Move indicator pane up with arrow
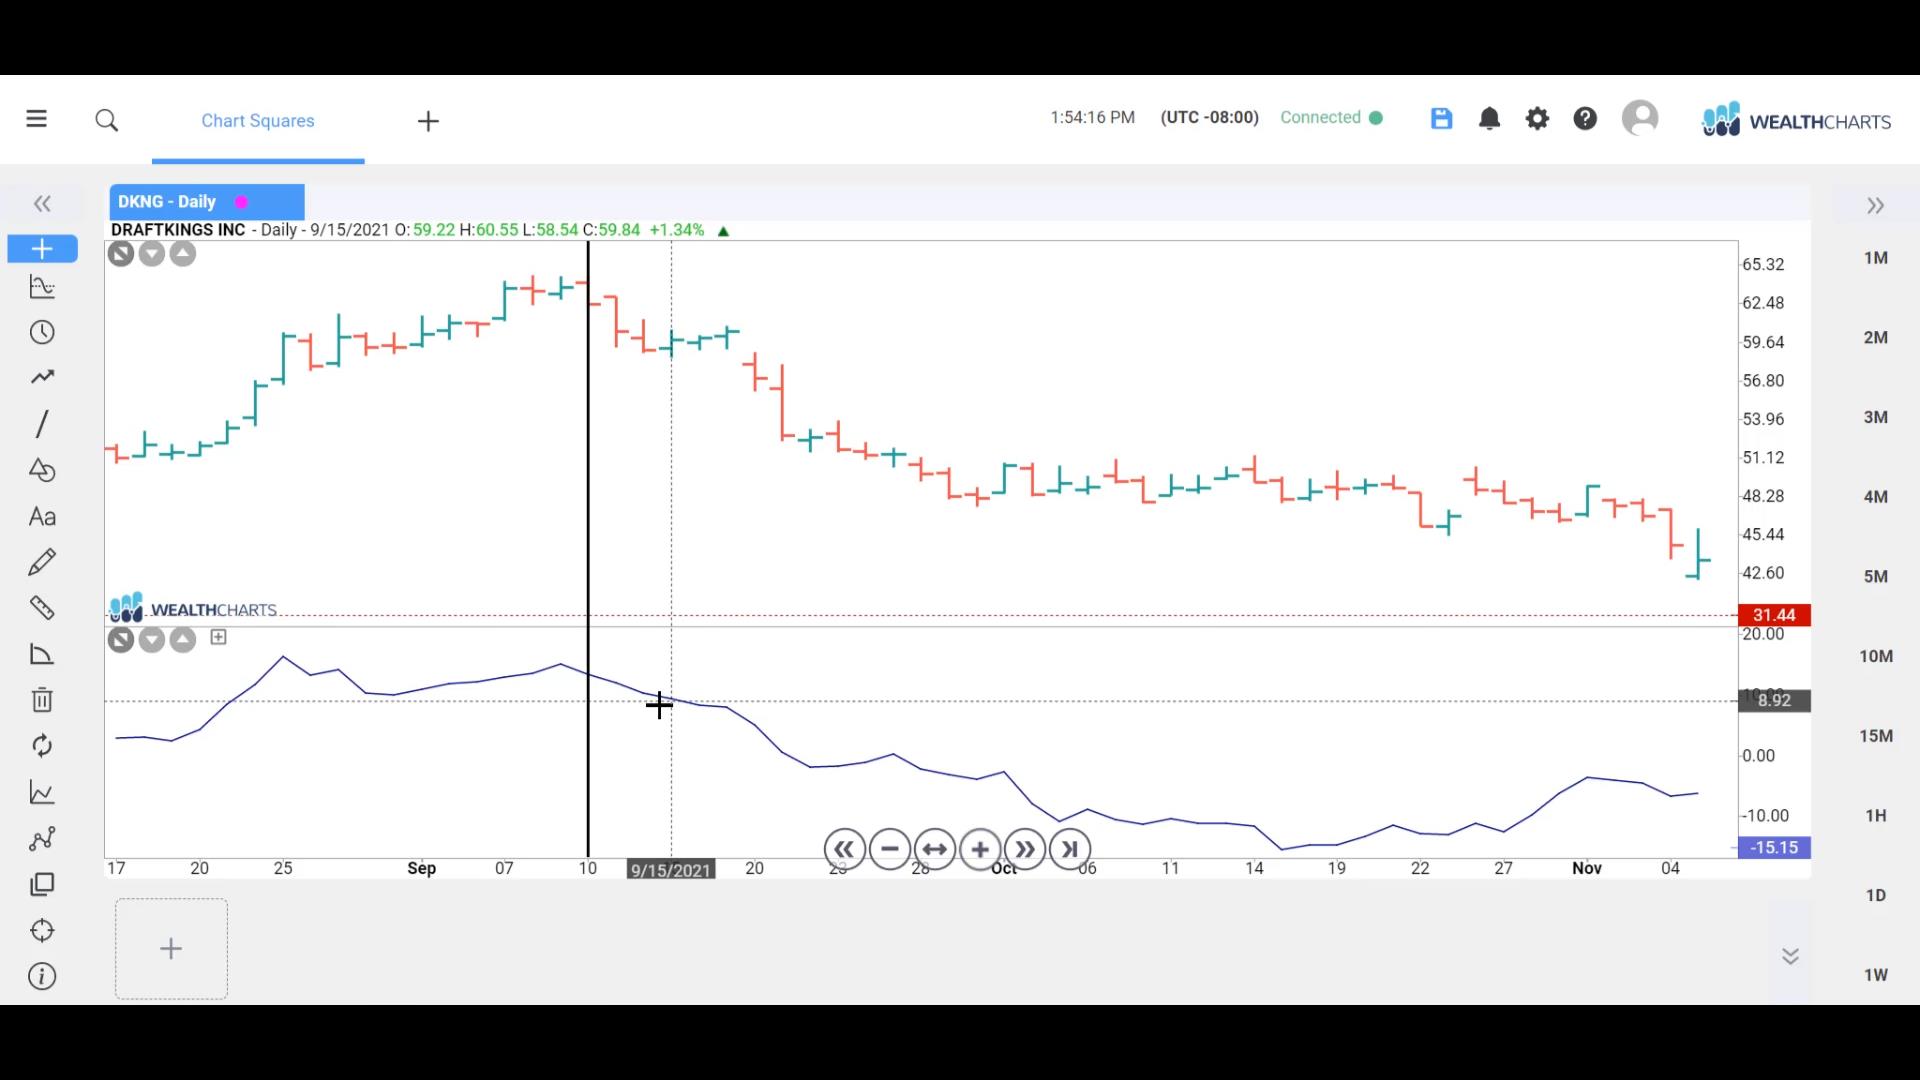Screen dimensions: 1920x1080 coord(183,640)
